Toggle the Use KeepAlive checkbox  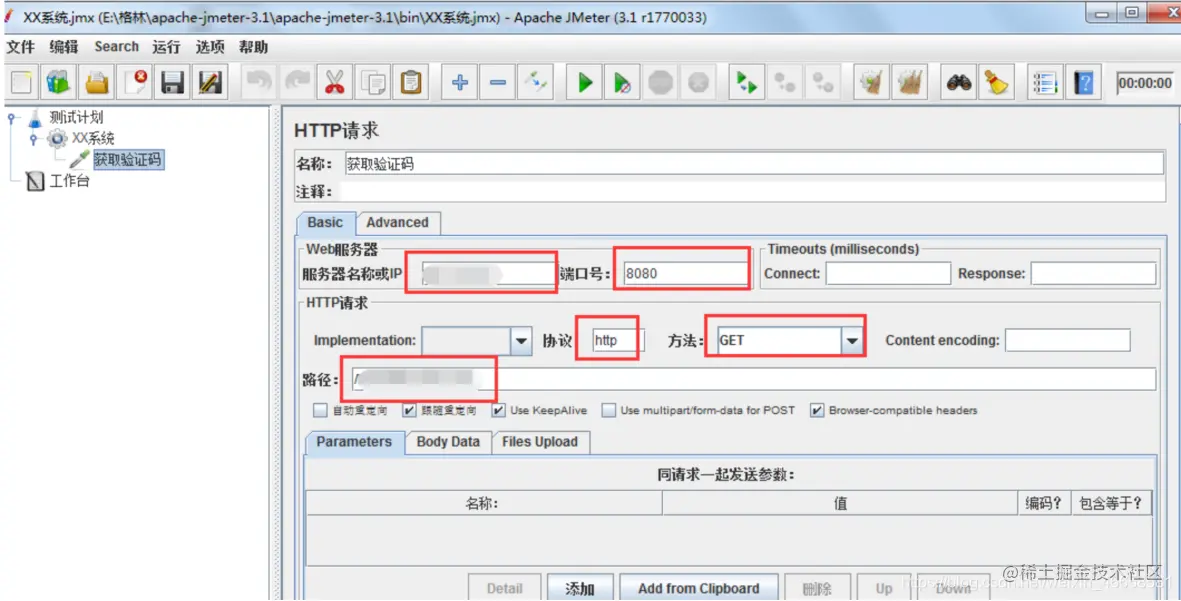point(498,410)
